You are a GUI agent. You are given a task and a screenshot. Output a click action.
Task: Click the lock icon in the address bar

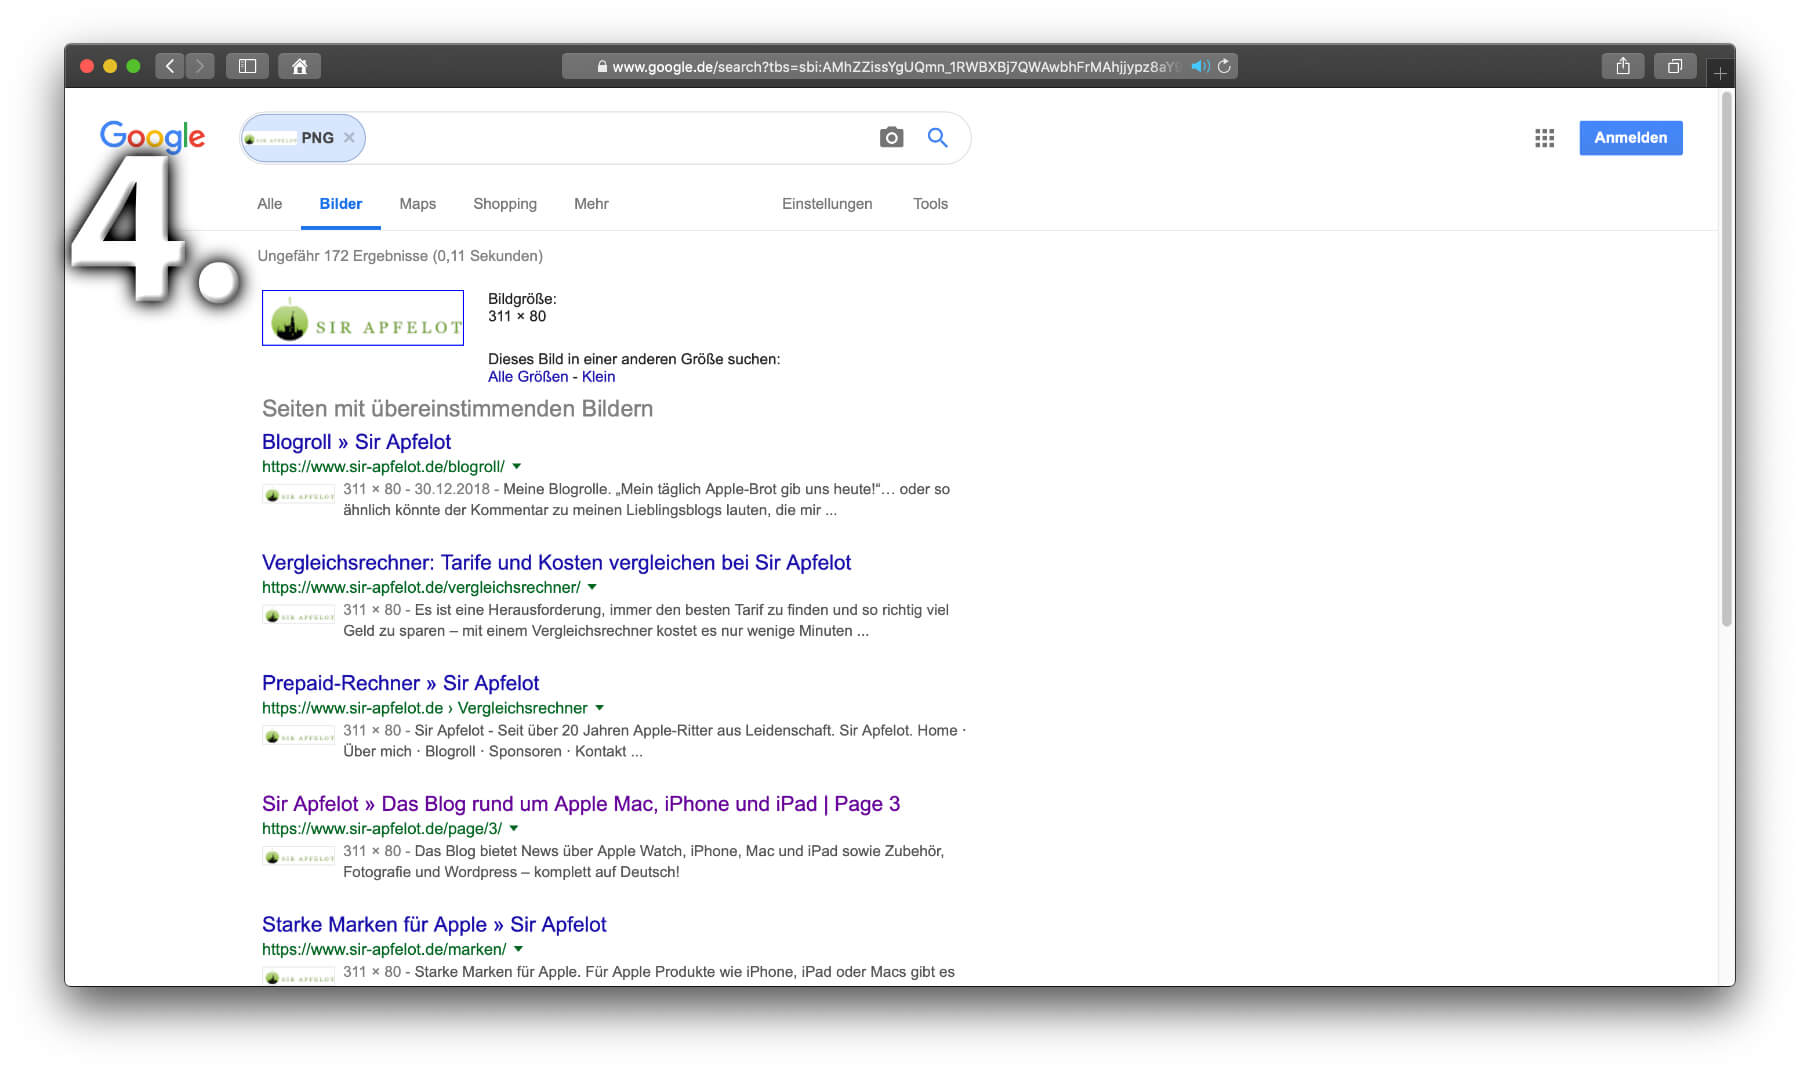point(602,66)
